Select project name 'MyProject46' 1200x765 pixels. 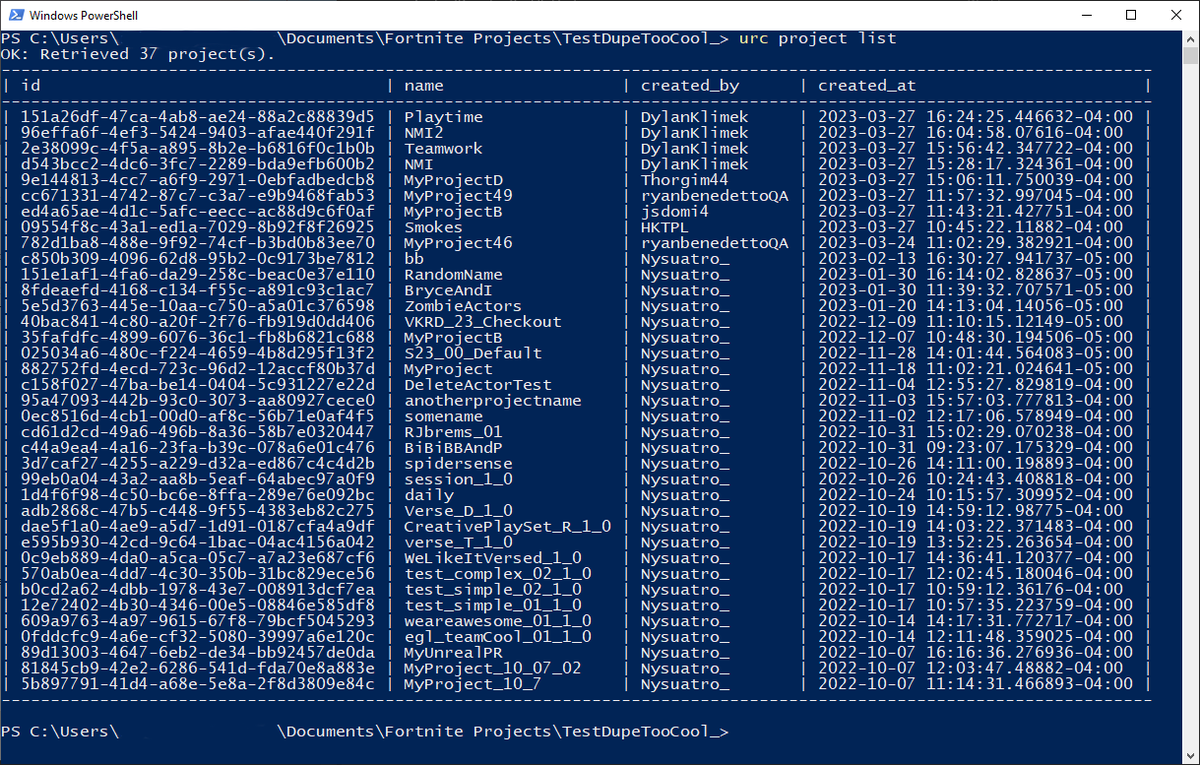(x=458, y=243)
